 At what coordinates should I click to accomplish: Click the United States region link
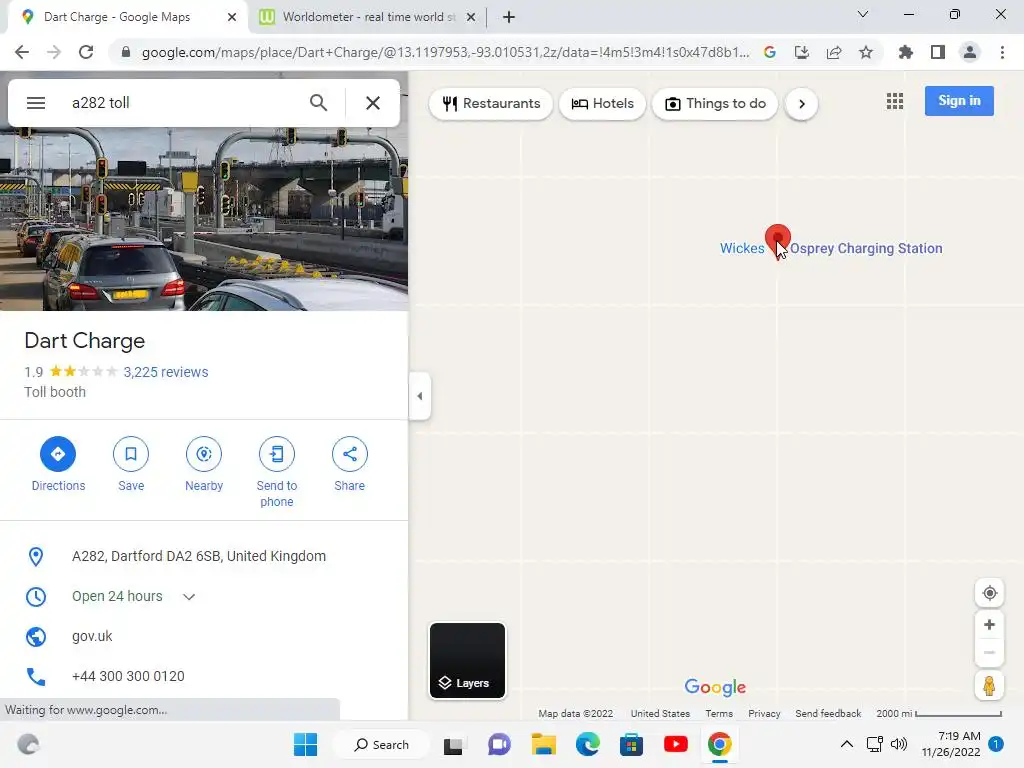pyautogui.click(x=660, y=714)
